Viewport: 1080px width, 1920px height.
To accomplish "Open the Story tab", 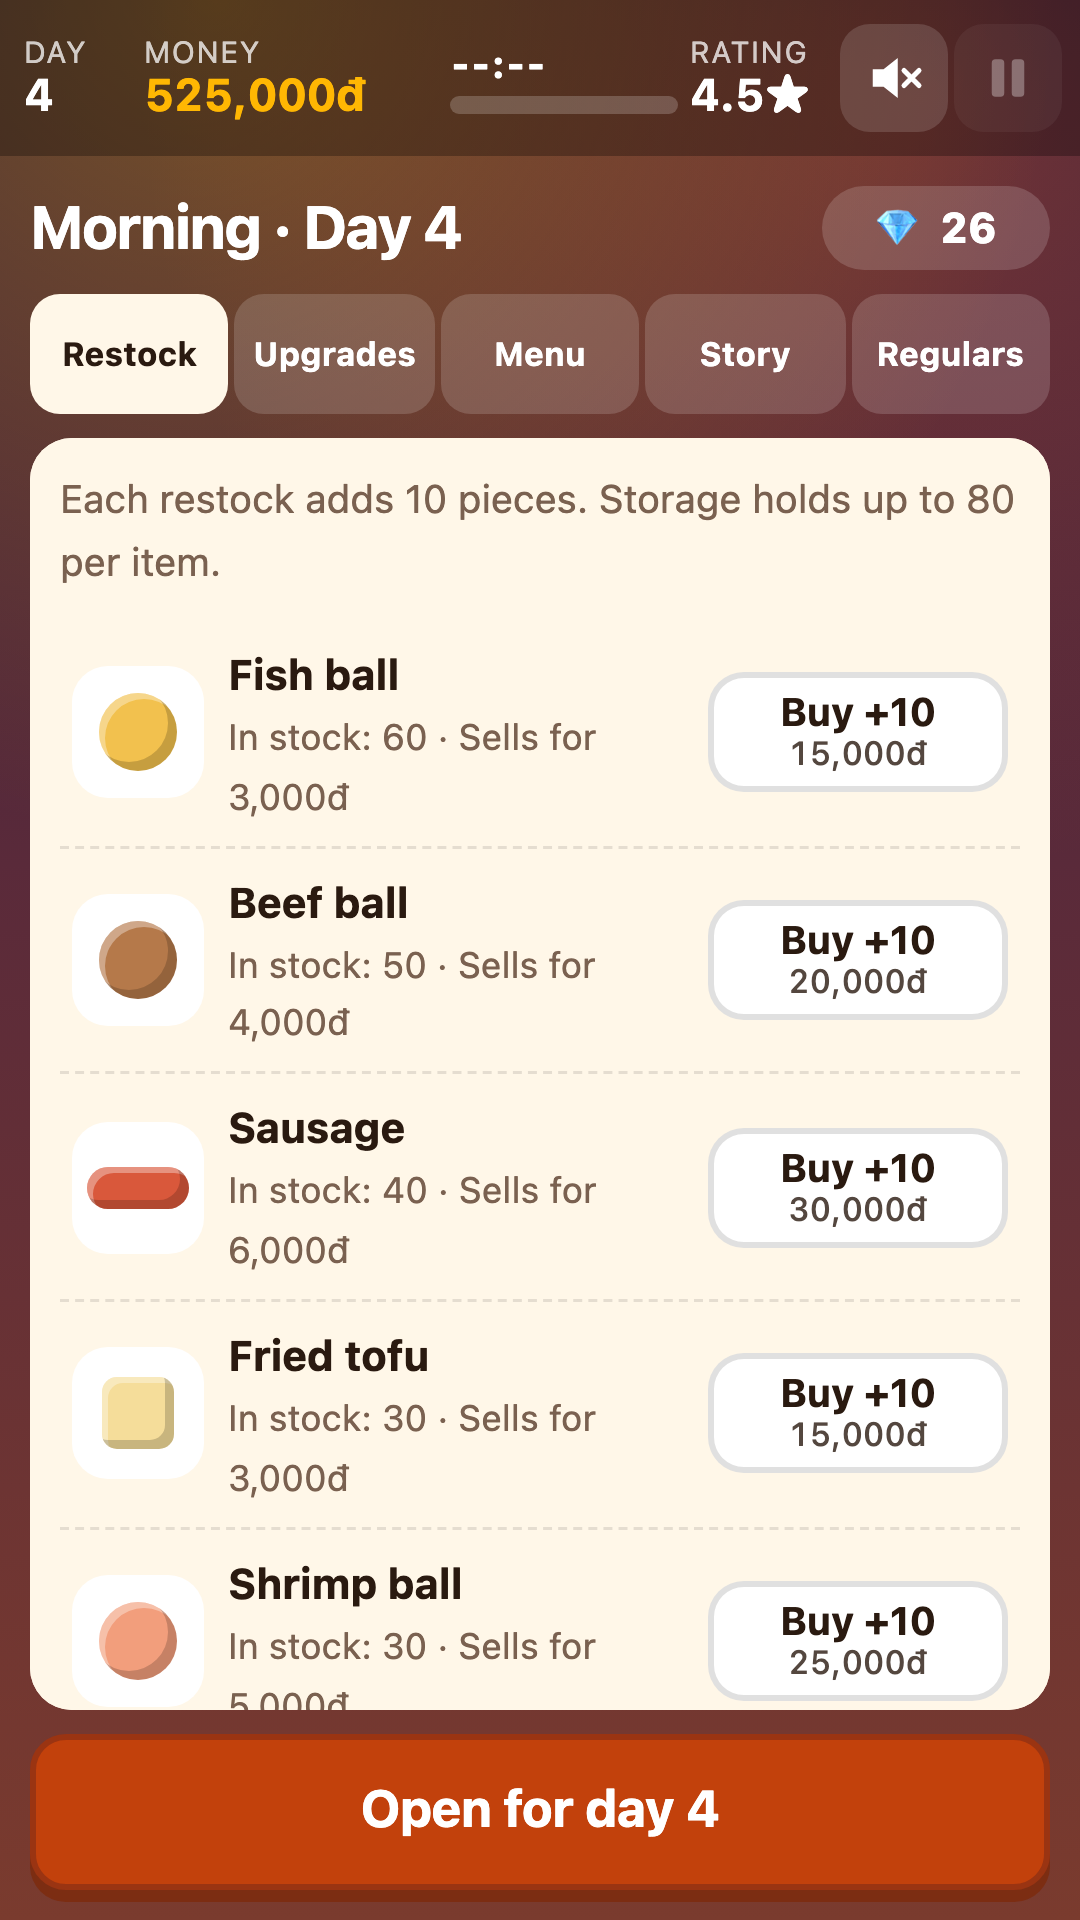I will [x=745, y=354].
